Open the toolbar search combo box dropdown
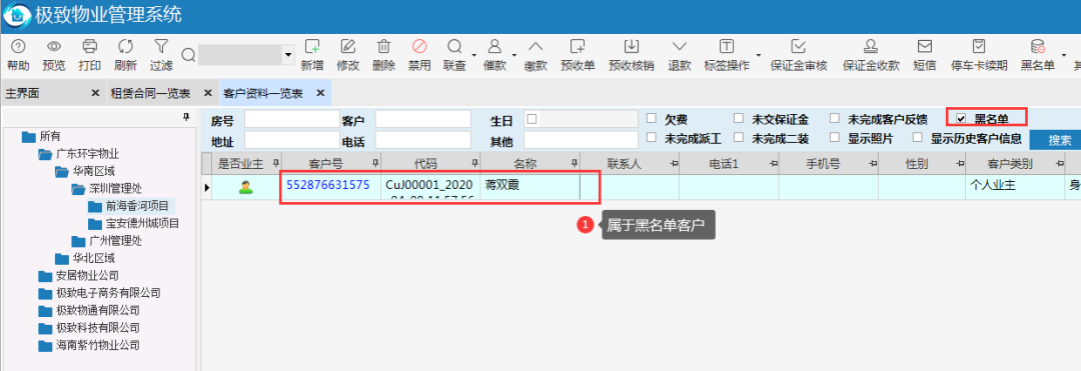The height and width of the screenshot is (371, 1081). click(288, 54)
